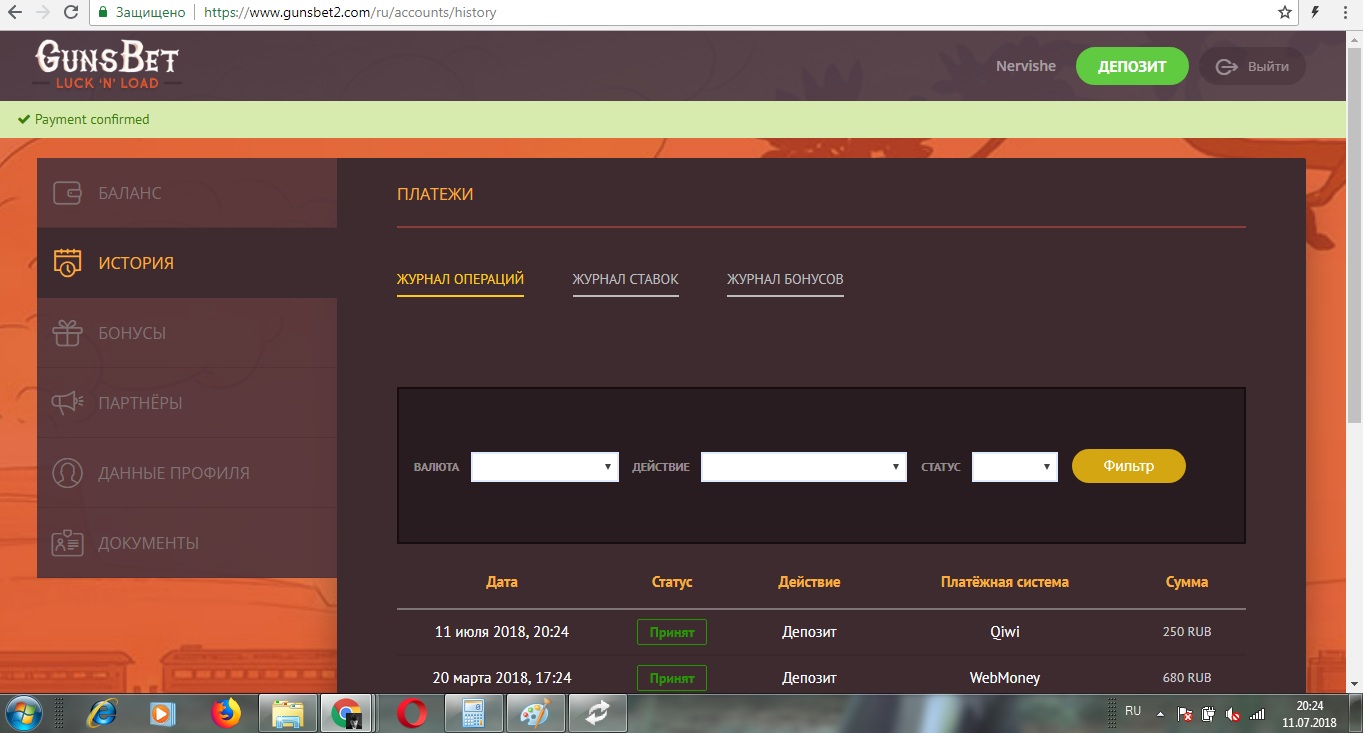Launch Firefox from the taskbar

pyautogui.click(x=227, y=714)
